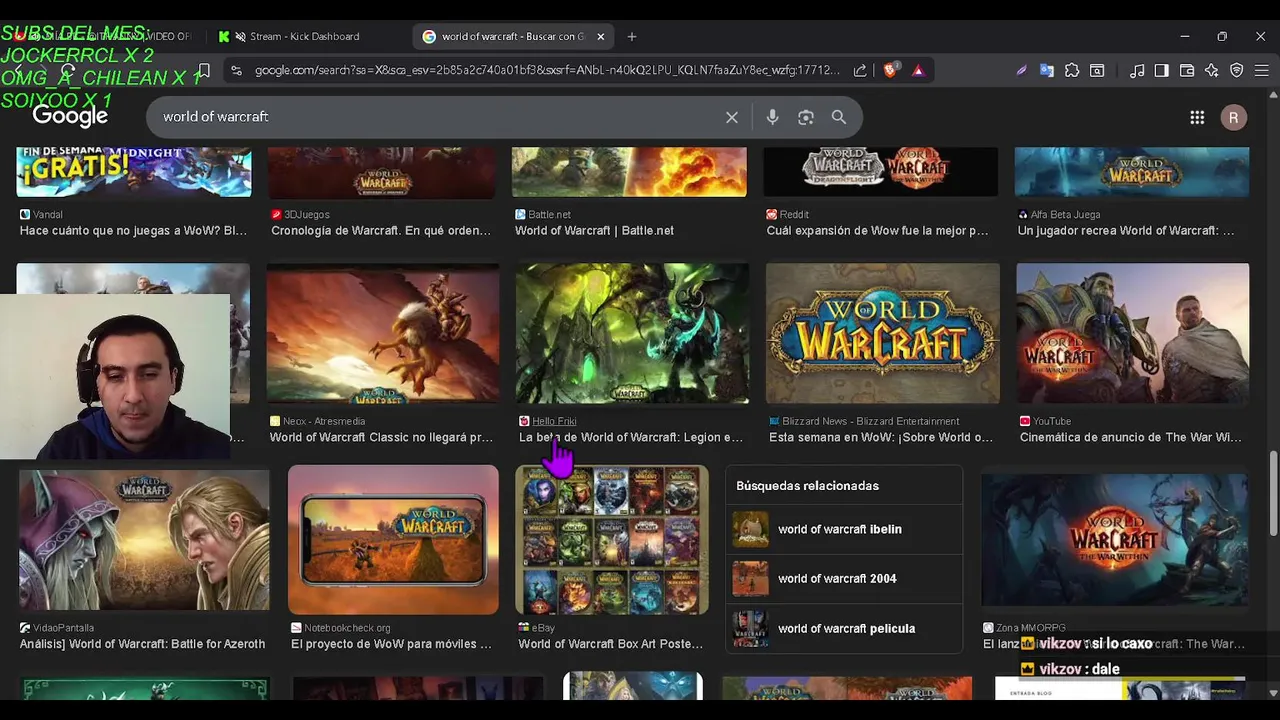Open the Legion green demon image
Viewport: 1280px width, 720px height.
pos(632,333)
